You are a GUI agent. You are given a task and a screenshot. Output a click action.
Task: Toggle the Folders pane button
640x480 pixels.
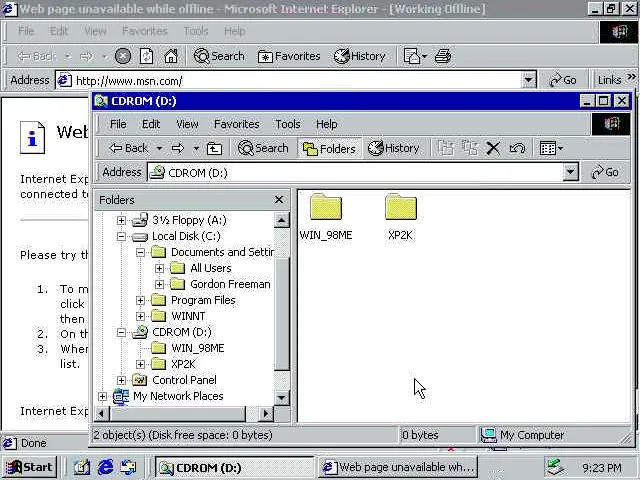click(x=329, y=149)
